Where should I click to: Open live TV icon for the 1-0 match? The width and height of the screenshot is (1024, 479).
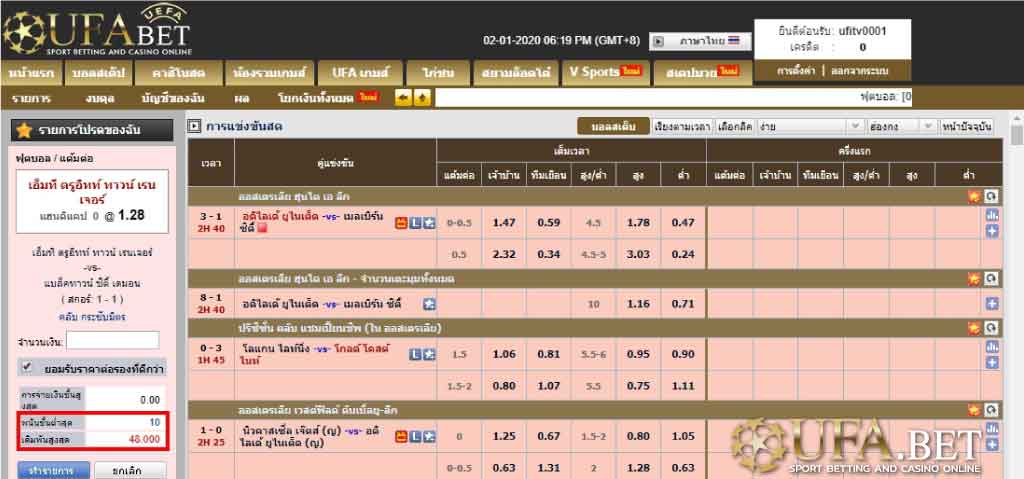click(402, 437)
